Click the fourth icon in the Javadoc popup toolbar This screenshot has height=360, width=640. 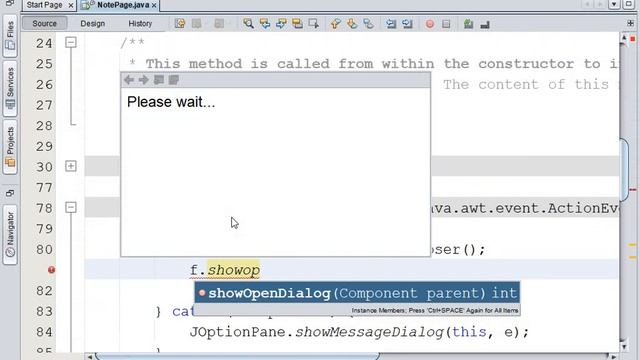pos(174,80)
